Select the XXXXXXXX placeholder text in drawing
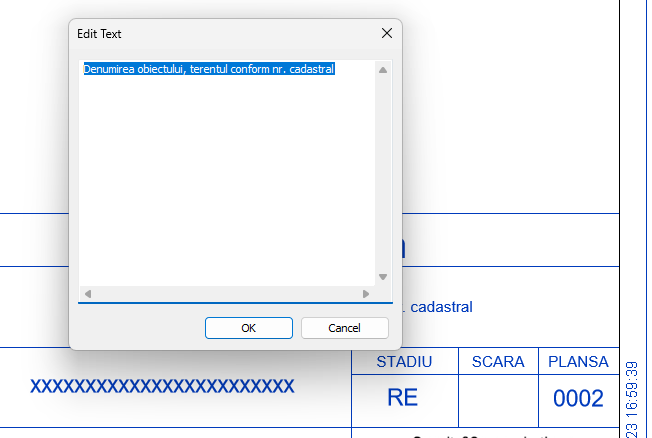This screenshot has width=652, height=438. pos(162,386)
